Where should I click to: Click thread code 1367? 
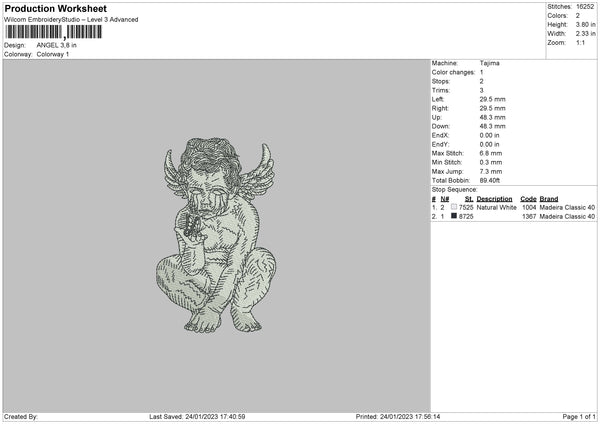[x=529, y=217]
